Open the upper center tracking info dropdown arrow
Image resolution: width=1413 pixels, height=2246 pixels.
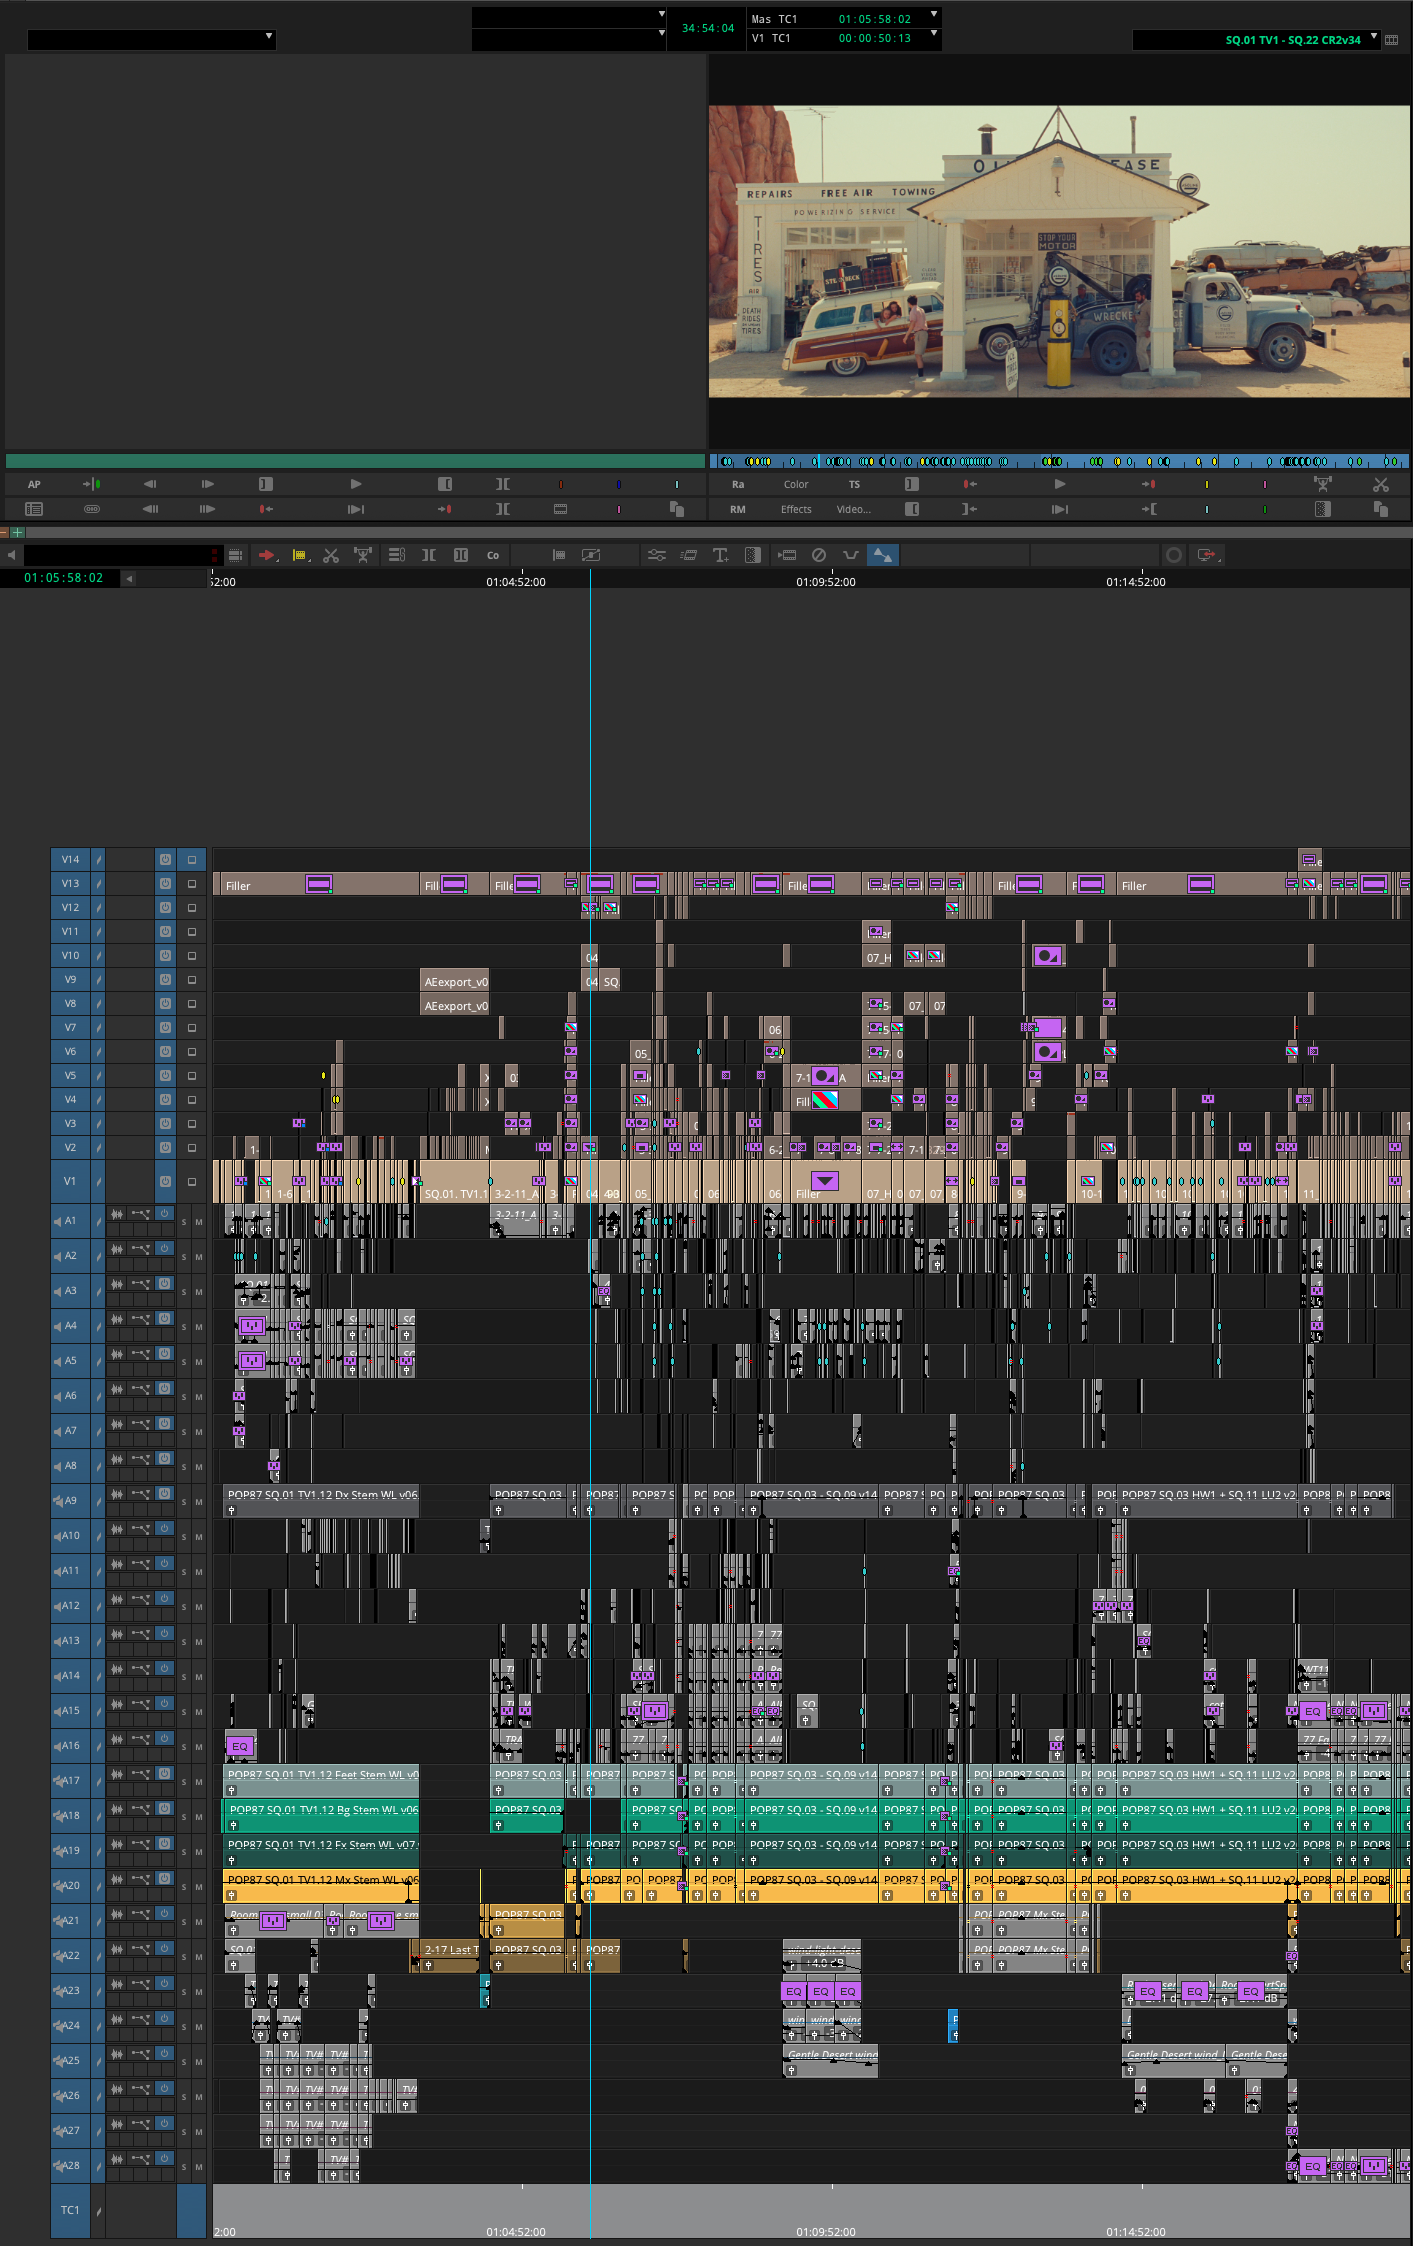coord(661,15)
